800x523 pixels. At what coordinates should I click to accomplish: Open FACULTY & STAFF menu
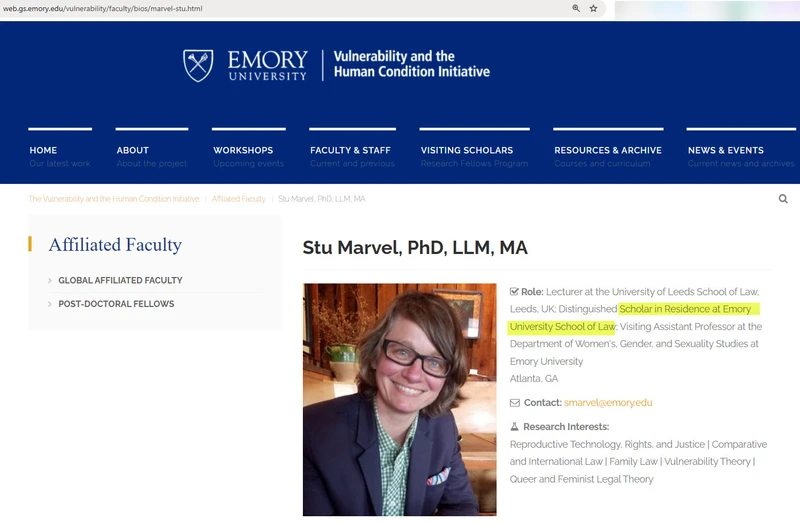[350, 151]
